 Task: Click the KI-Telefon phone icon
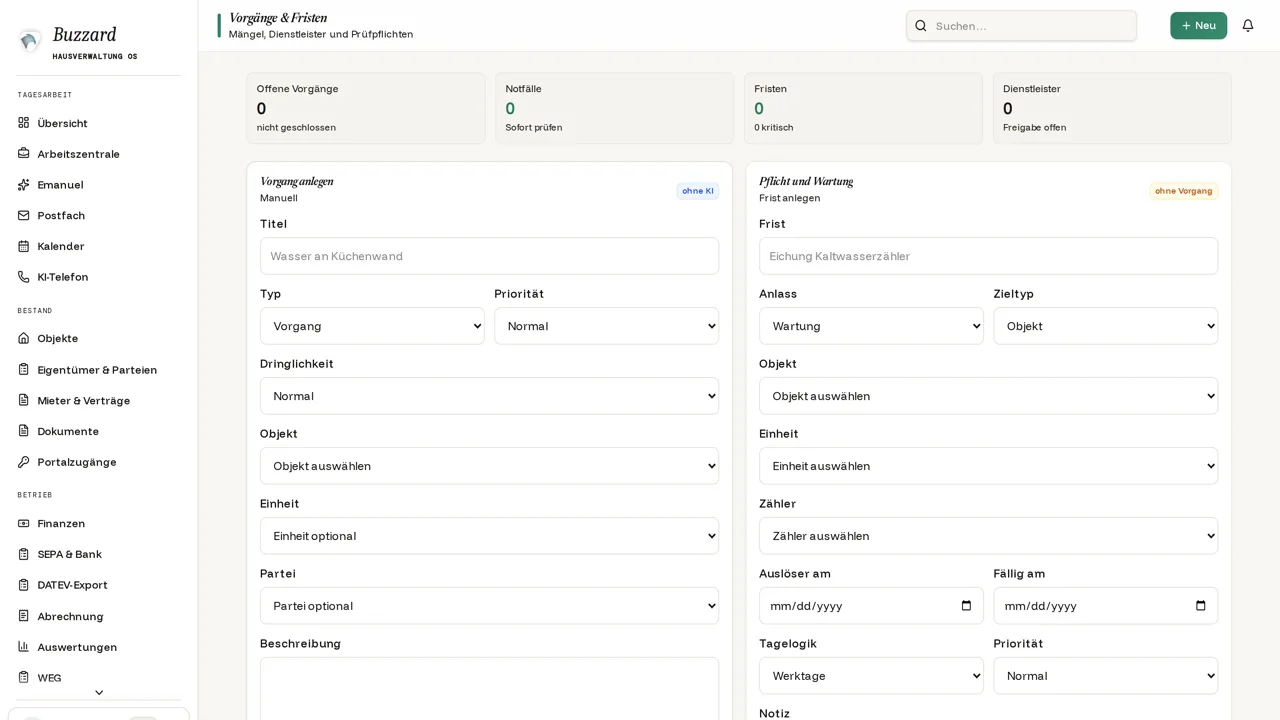coord(23,277)
